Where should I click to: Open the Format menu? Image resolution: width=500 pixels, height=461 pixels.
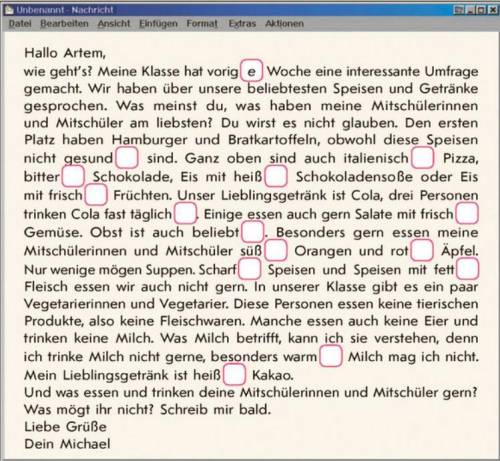pyautogui.click(x=202, y=24)
